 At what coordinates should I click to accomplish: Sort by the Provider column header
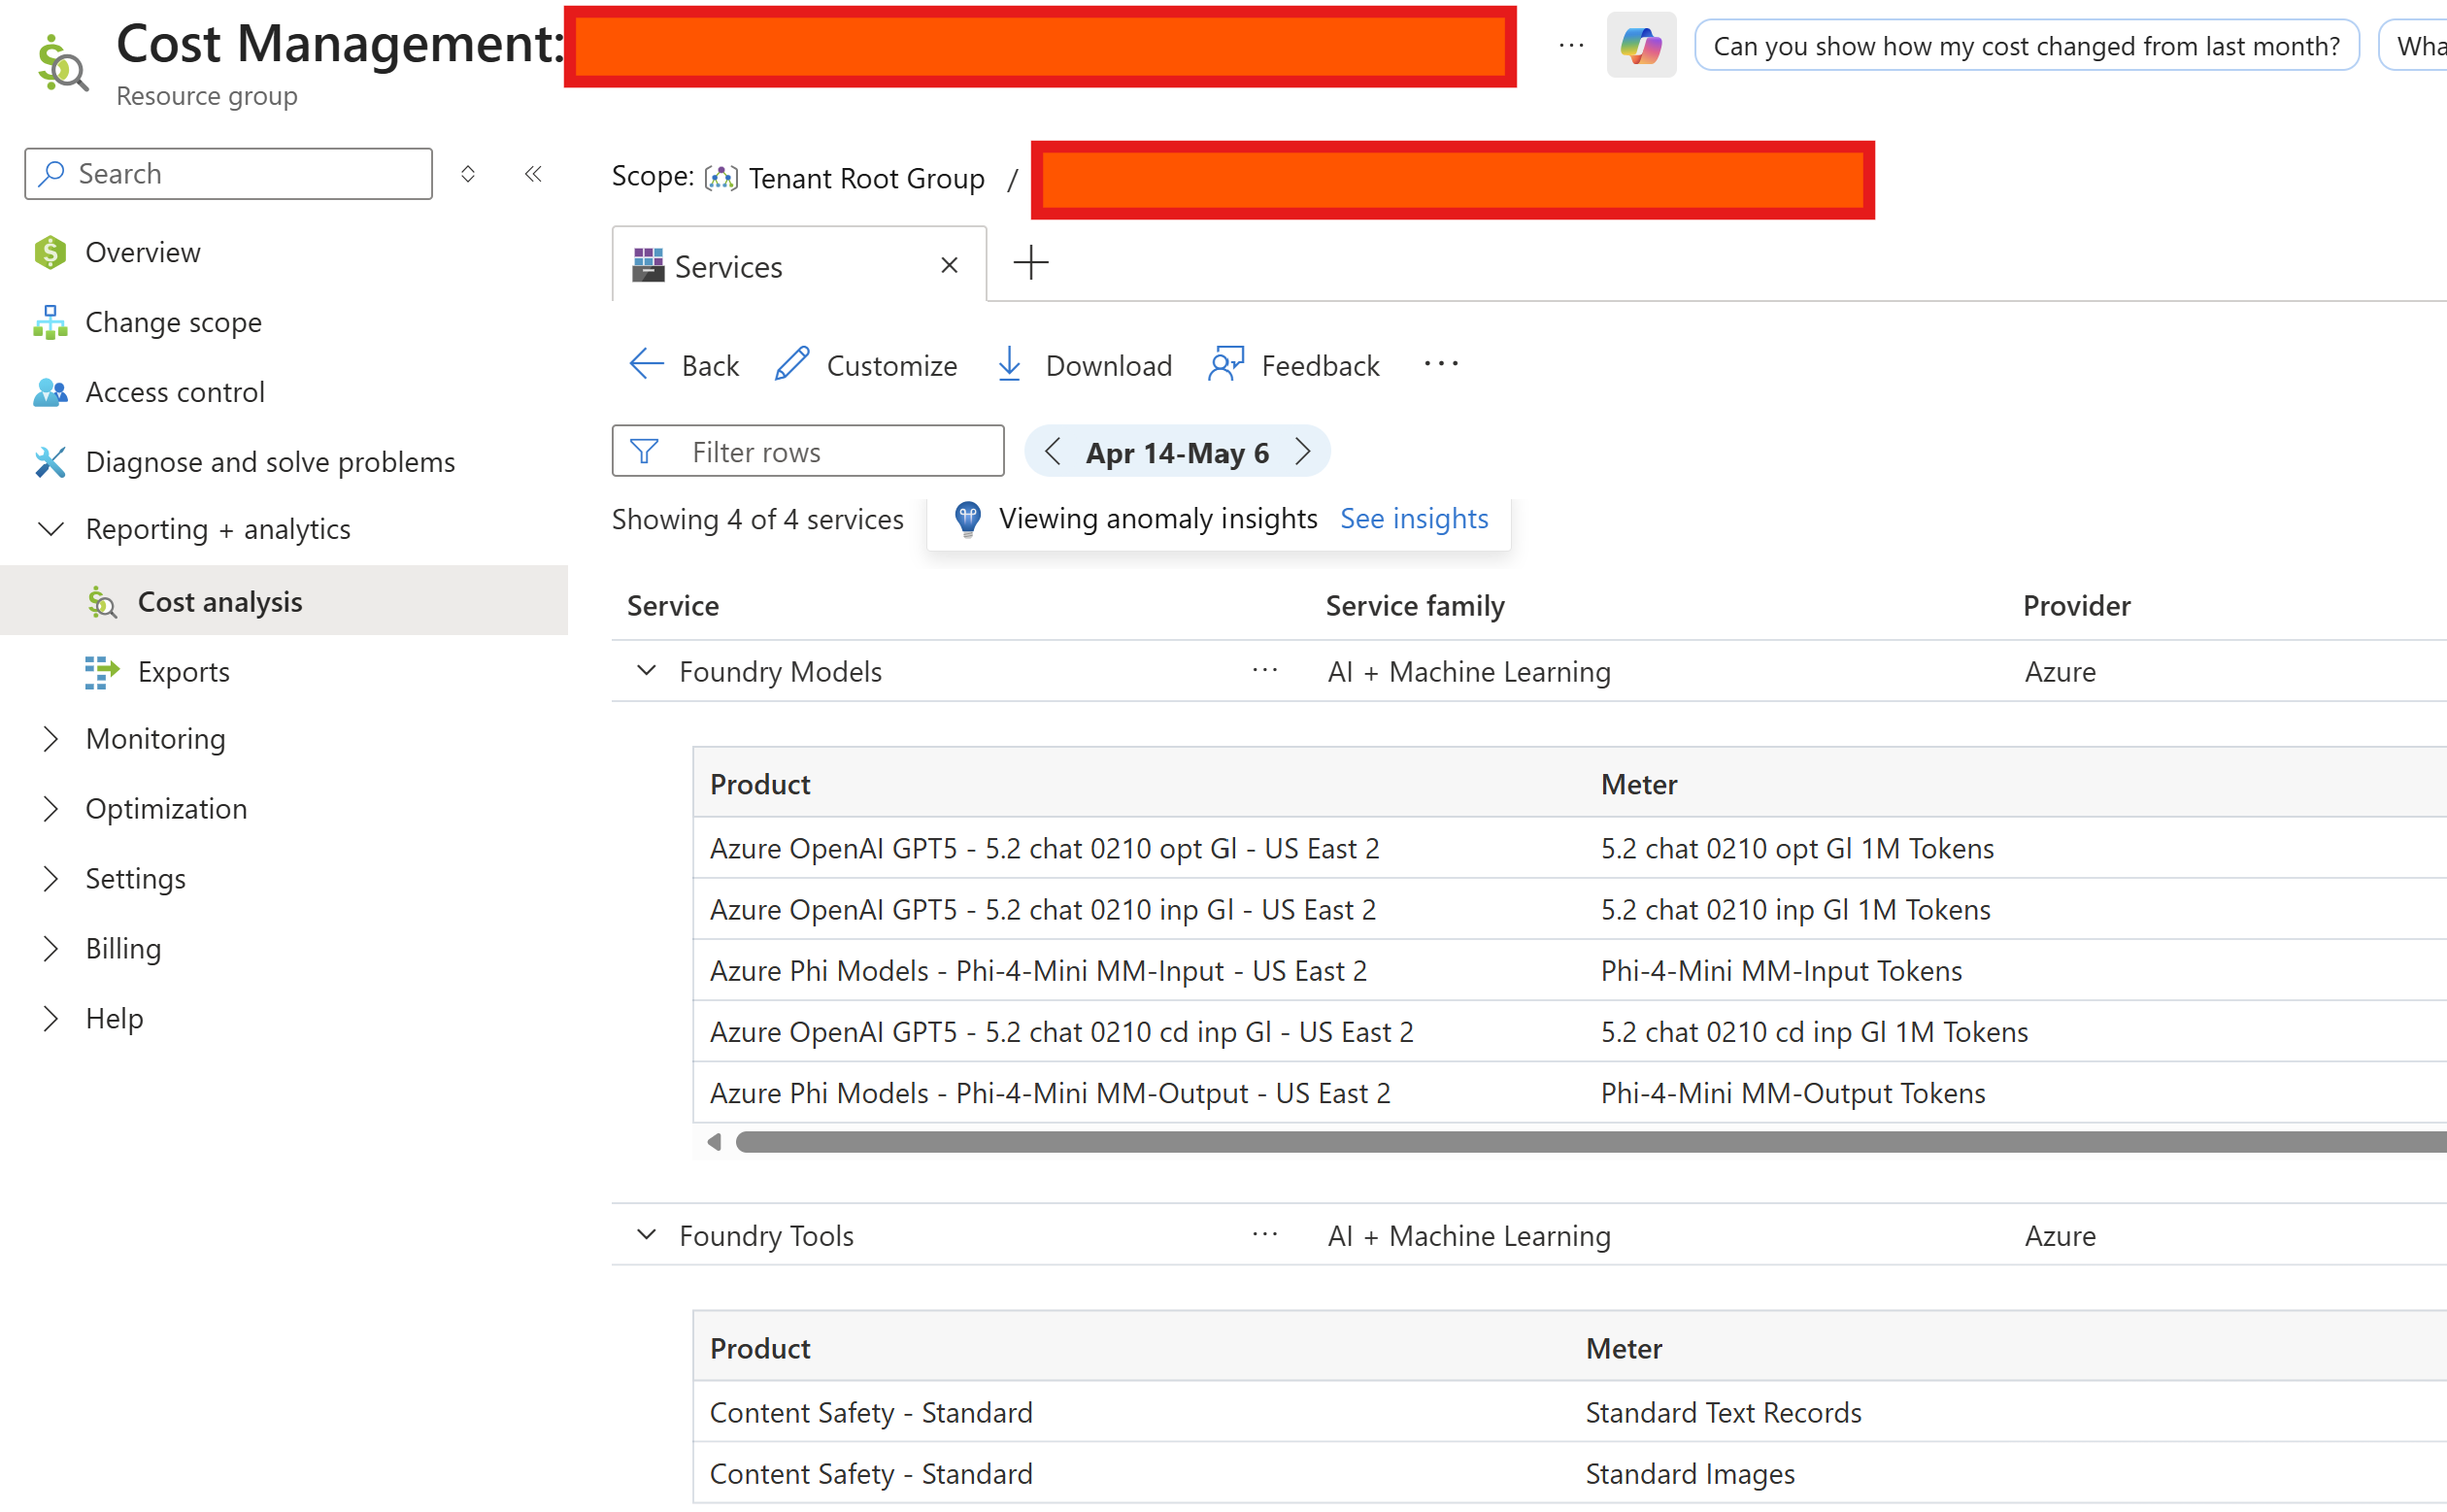point(2077,606)
